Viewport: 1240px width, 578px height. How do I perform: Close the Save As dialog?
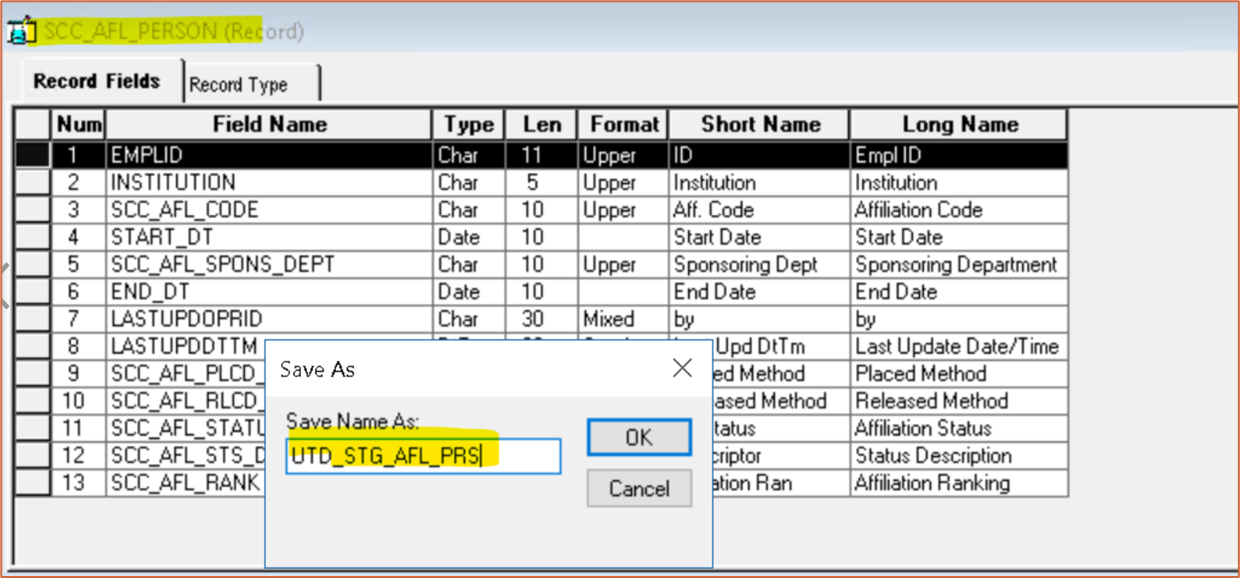tap(682, 369)
